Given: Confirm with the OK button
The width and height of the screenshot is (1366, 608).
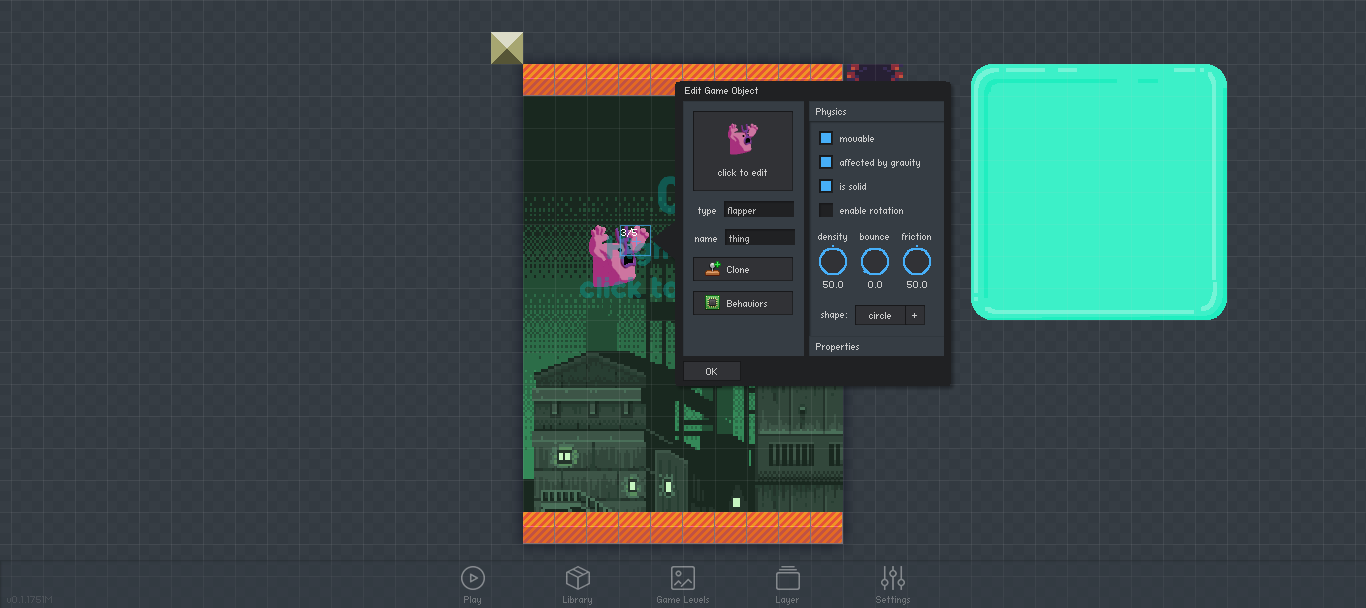Looking at the screenshot, I should [712, 371].
